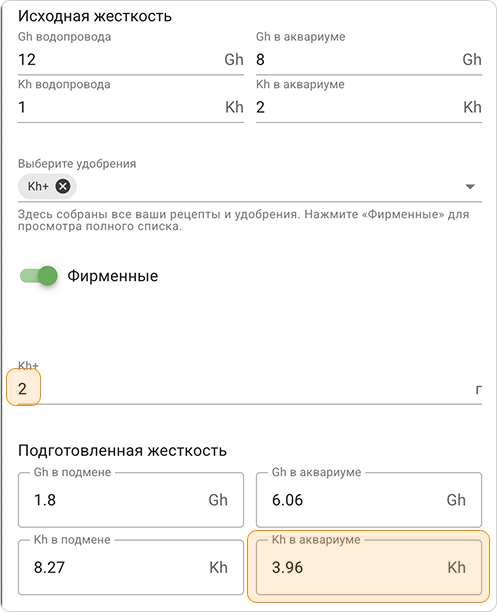Select the Gh в подмене result box
Screen dimensions: 497x612
[x=131, y=500]
